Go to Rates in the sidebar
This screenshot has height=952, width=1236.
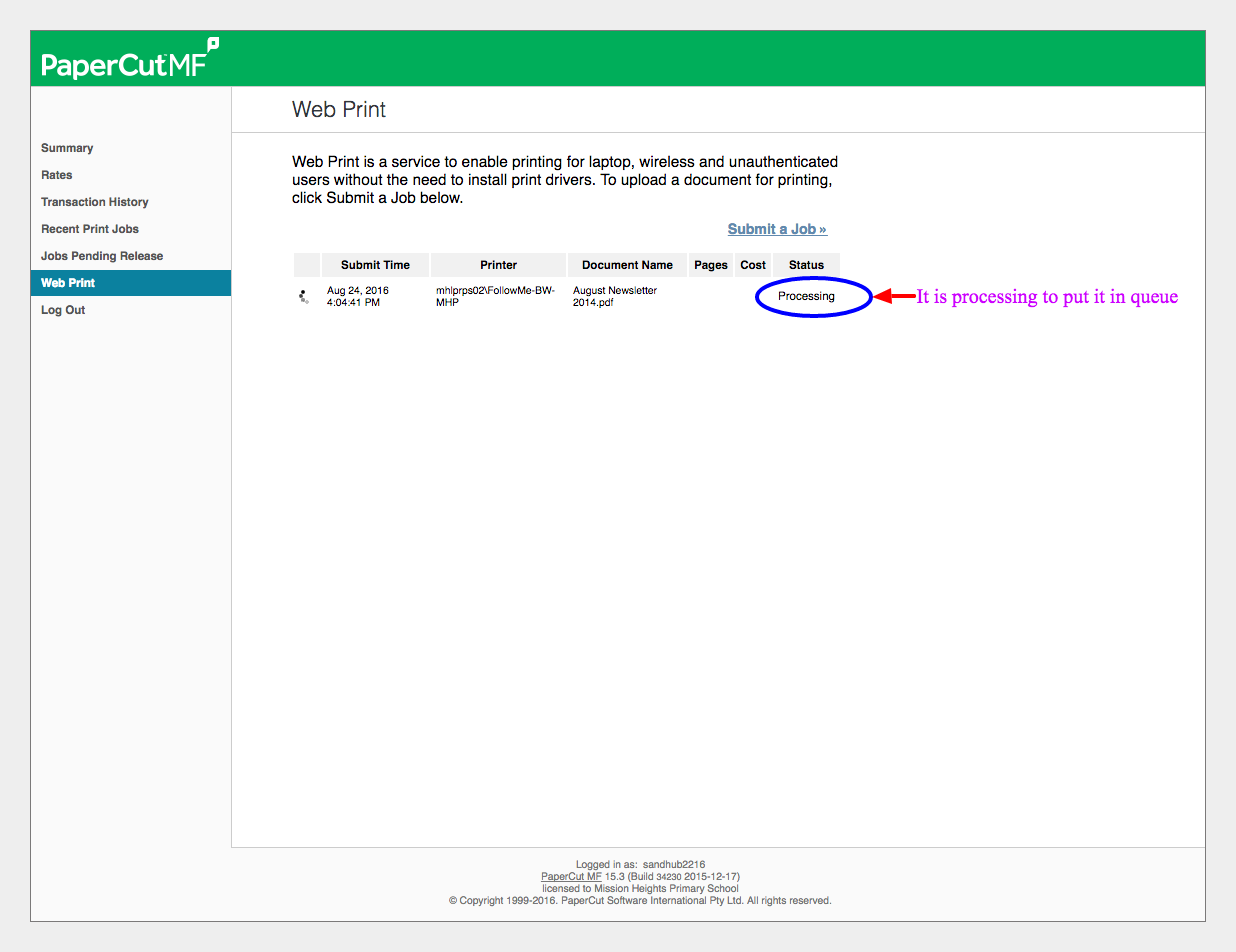pyautogui.click(x=57, y=175)
